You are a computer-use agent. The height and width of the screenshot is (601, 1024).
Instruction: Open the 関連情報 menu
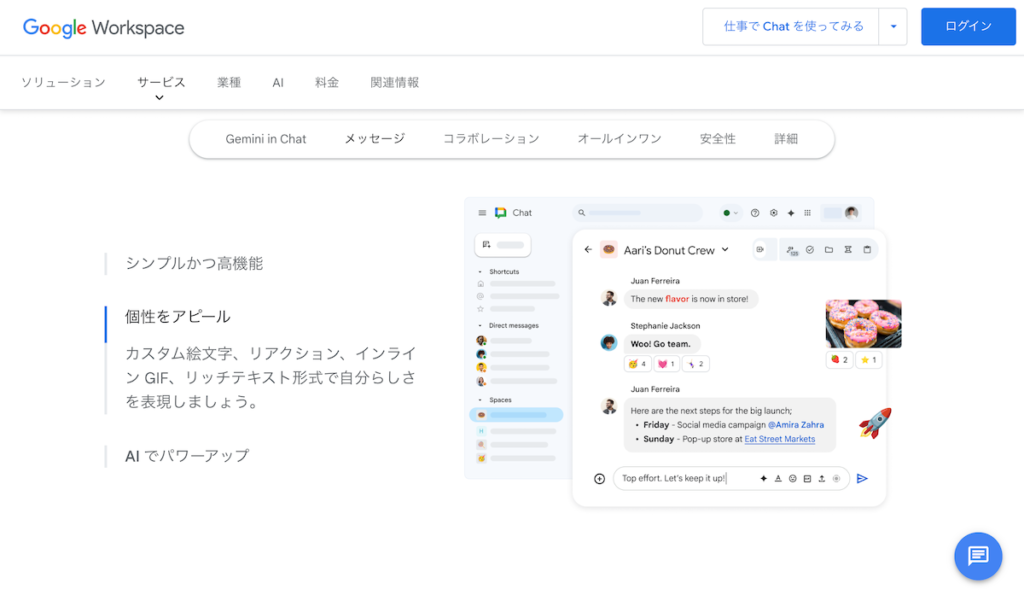(394, 82)
